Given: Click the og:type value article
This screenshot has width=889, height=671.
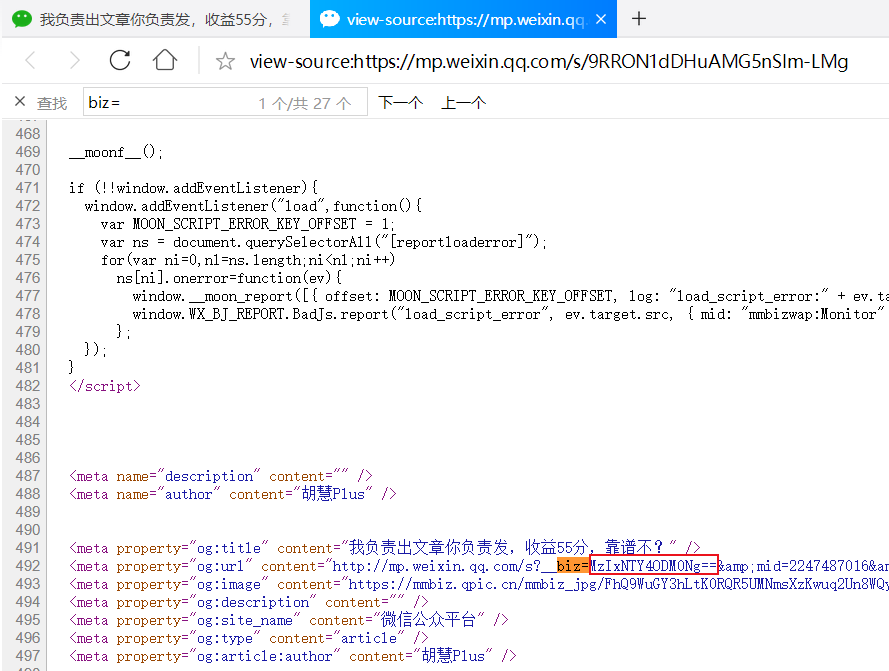Looking at the screenshot, I should pyautogui.click(x=369, y=638).
